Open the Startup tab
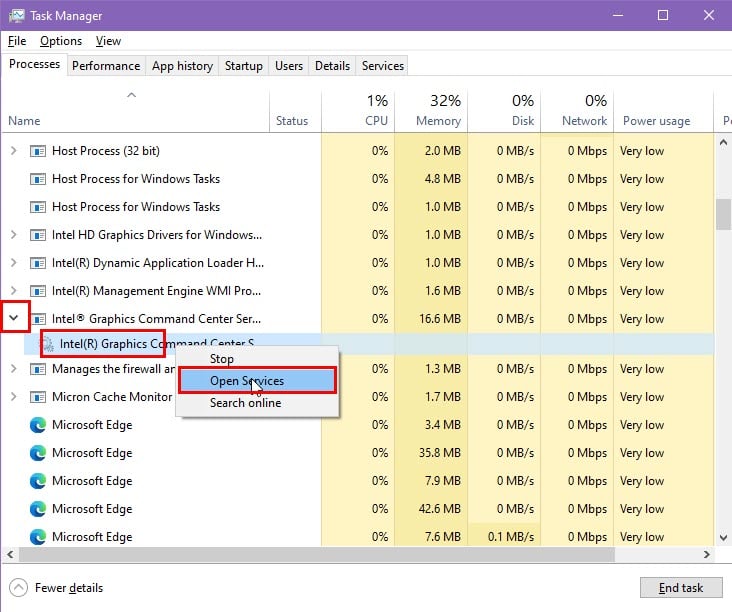This screenshot has width=732, height=612. coord(244,66)
